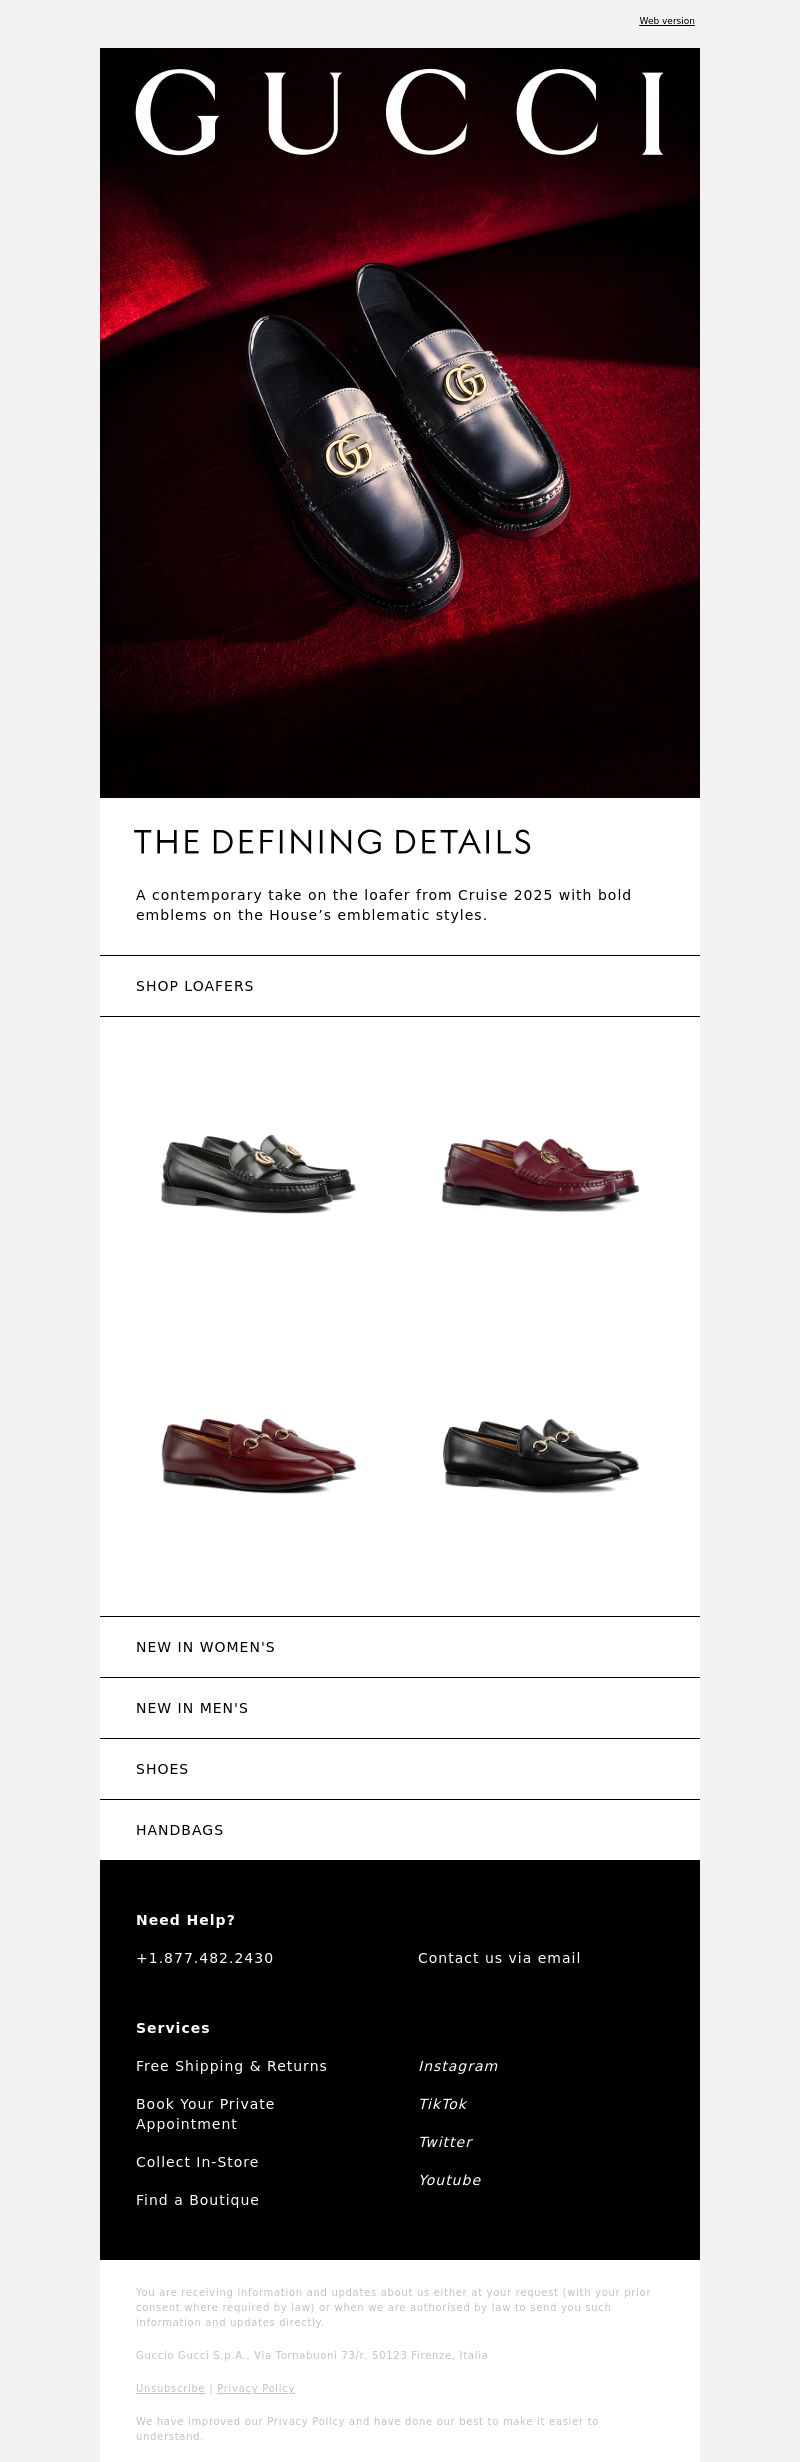800x2462 pixels.
Task: Open the Privacy Policy link
Action: click(256, 2388)
